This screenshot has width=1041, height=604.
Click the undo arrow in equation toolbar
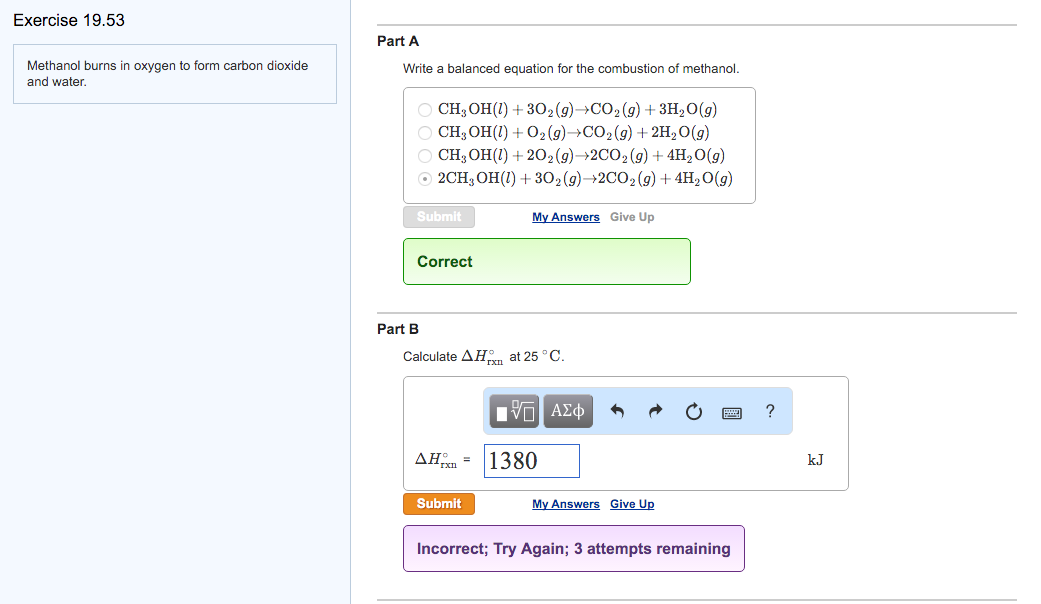[617, 411]
